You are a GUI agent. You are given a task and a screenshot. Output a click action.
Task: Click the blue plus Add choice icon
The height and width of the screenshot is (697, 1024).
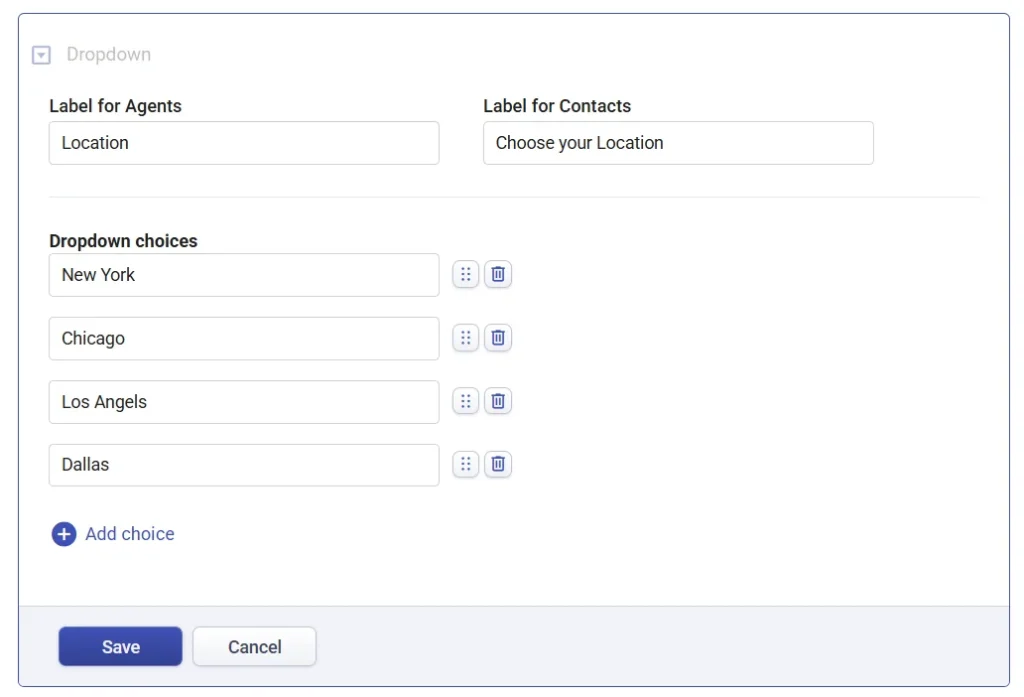(64, 534)
